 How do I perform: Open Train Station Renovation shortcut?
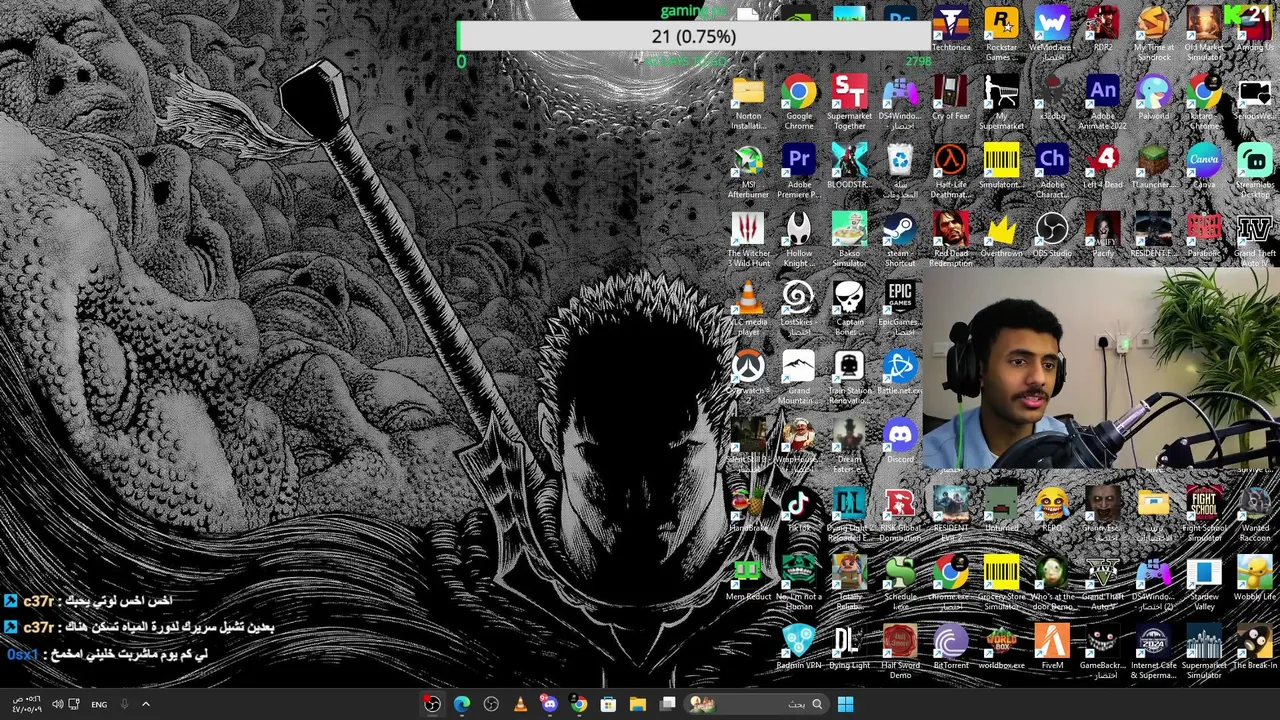point(849,377)
